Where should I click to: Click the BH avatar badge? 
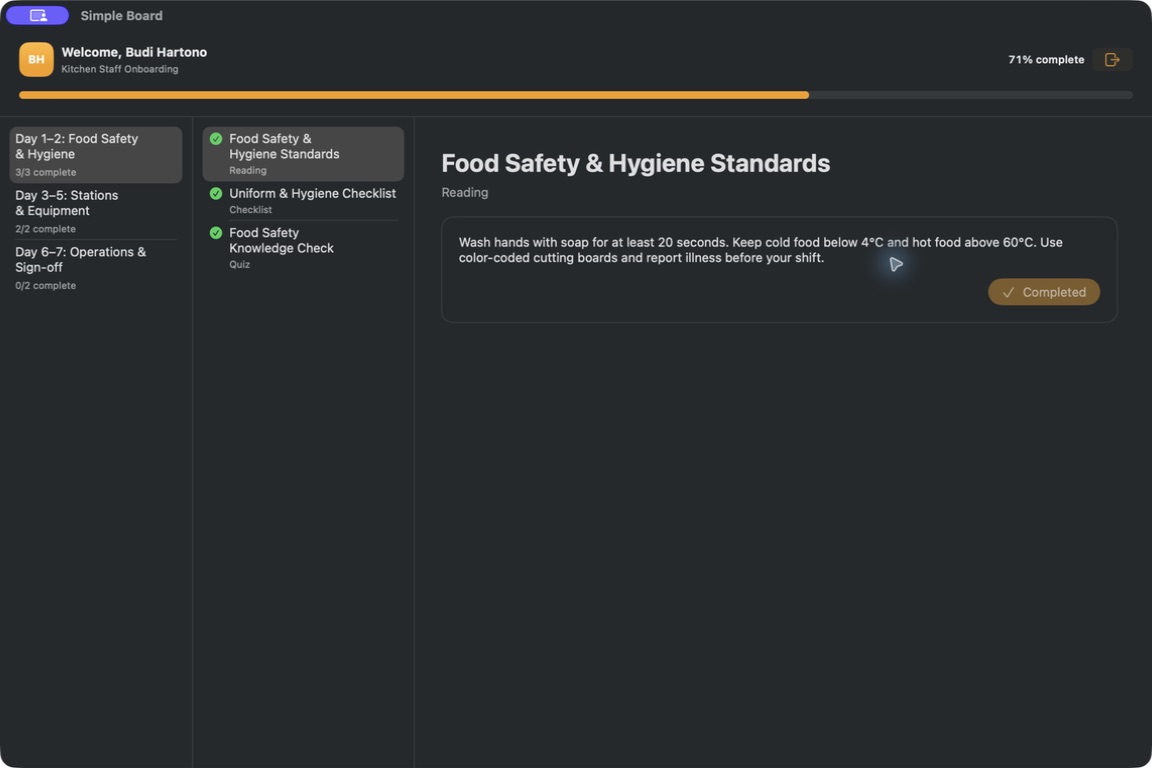pos(36,60)
